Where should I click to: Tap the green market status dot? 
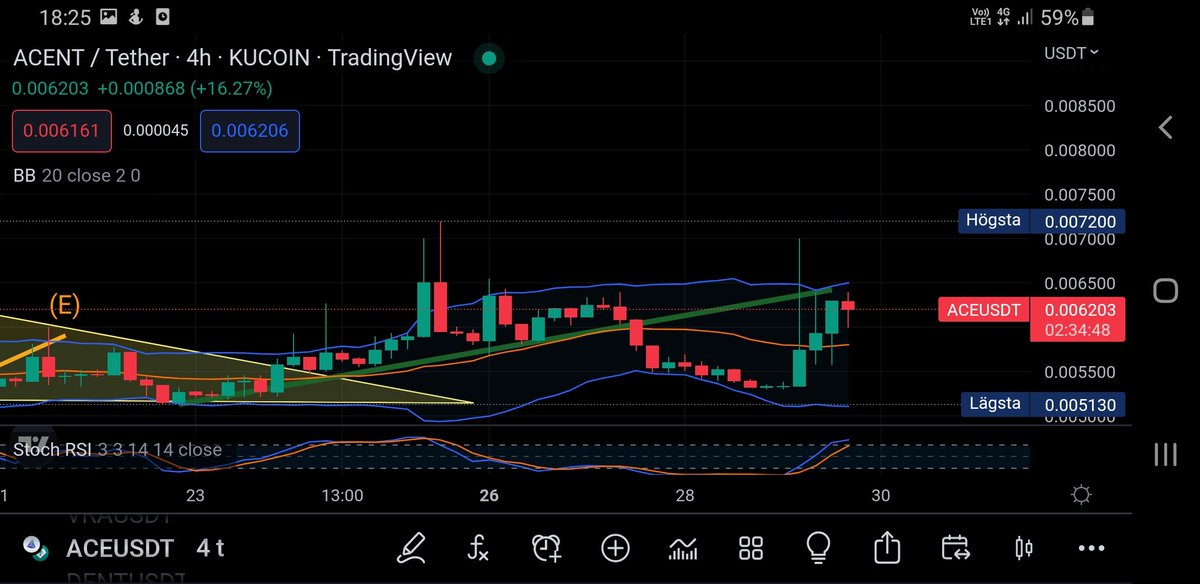pyautogui.click(x=489, y=58)
